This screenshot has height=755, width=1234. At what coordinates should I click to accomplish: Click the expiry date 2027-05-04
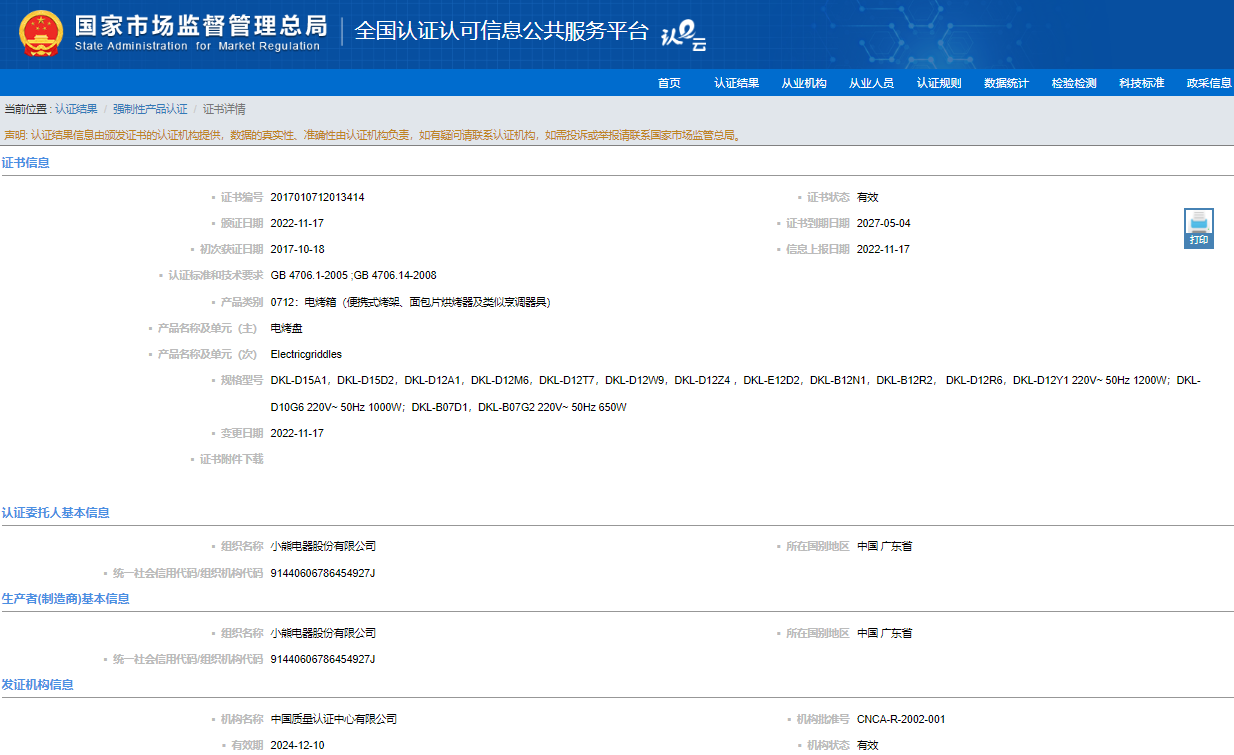click(884, 223)
